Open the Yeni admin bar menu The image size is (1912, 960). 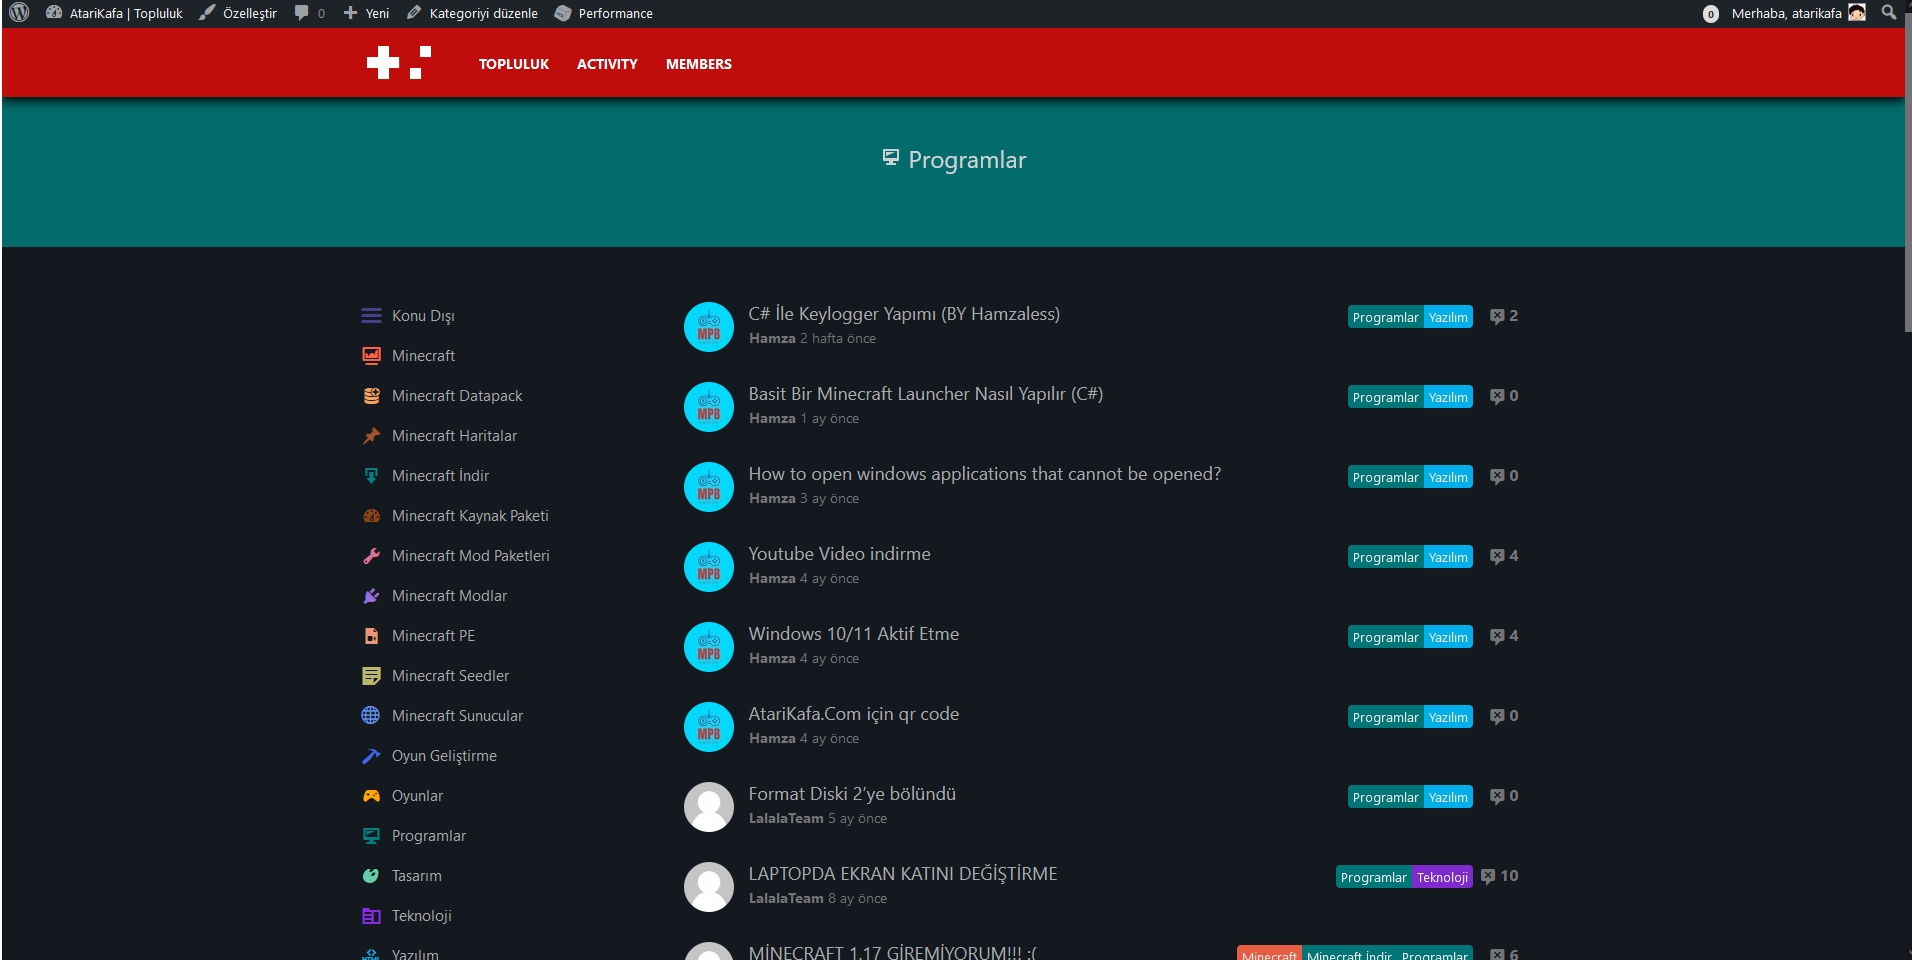pyautogui.click(x=367, y=13)
